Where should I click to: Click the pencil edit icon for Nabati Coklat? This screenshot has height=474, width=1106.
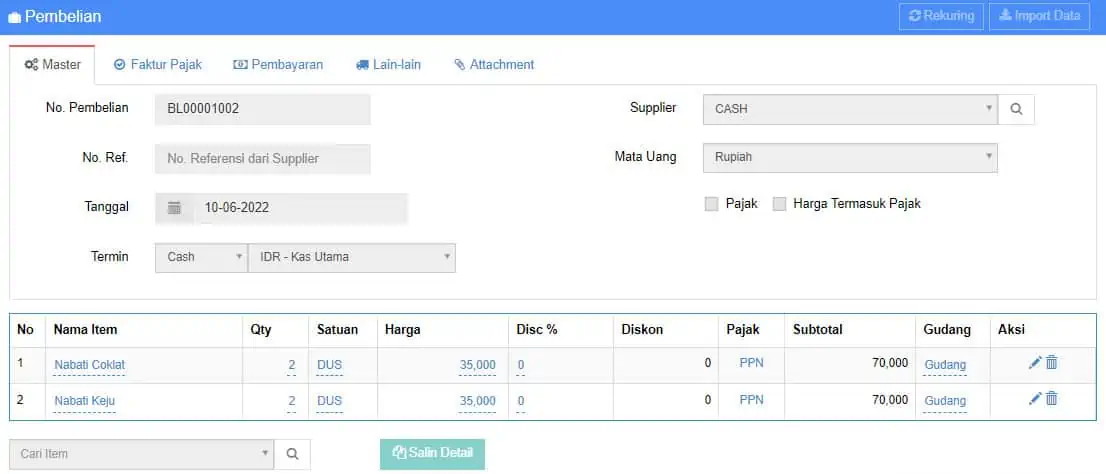coord(1035,363)
